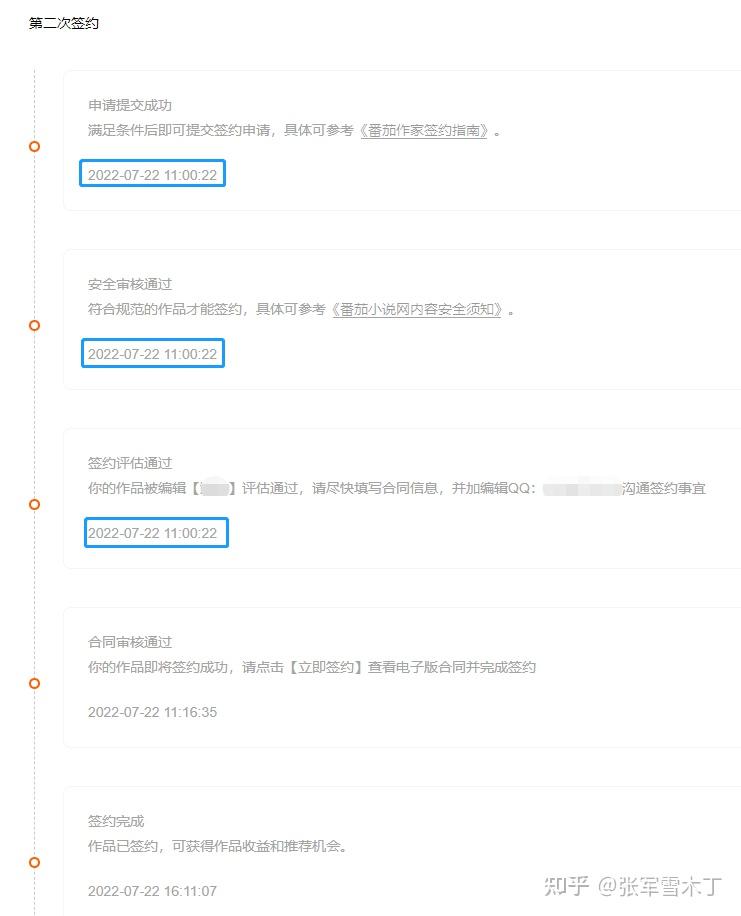The image size is (741, 916).
Task: Open the 《番茄小说网内容安全须知》 link
Action: pos(417,310)
